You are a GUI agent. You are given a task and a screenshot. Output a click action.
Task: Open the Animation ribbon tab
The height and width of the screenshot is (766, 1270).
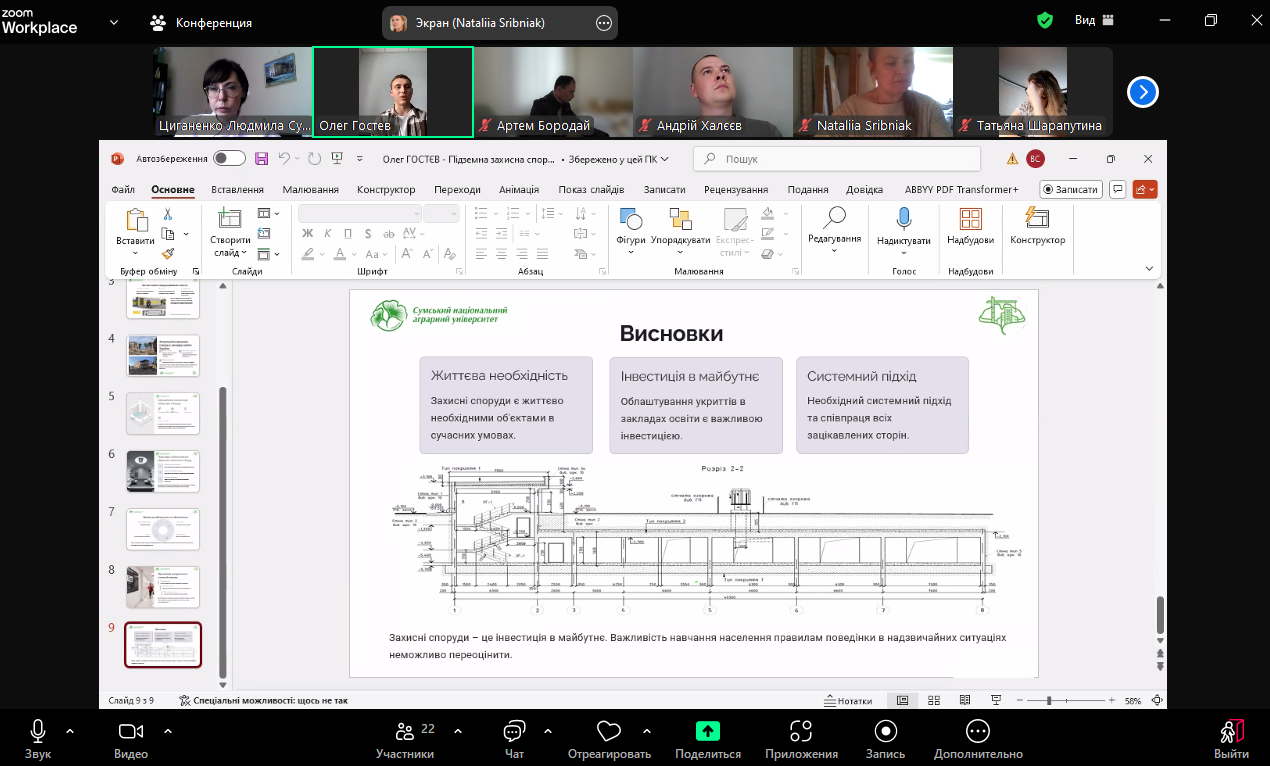click(x=519, y=189)
